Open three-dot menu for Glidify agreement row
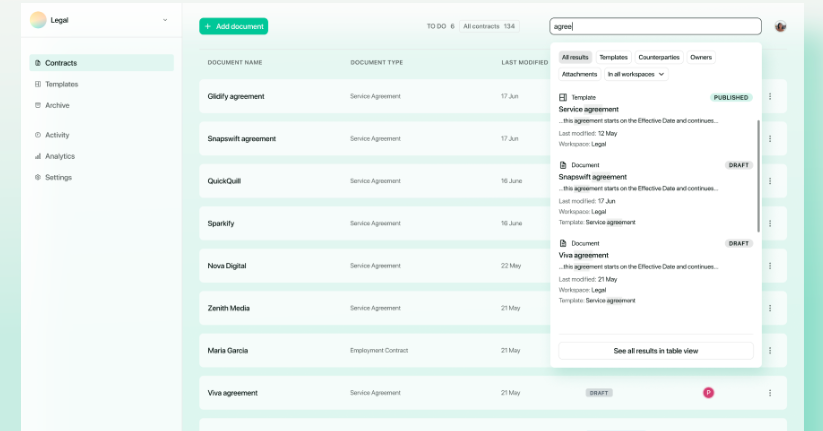 [x=770, y=96]
